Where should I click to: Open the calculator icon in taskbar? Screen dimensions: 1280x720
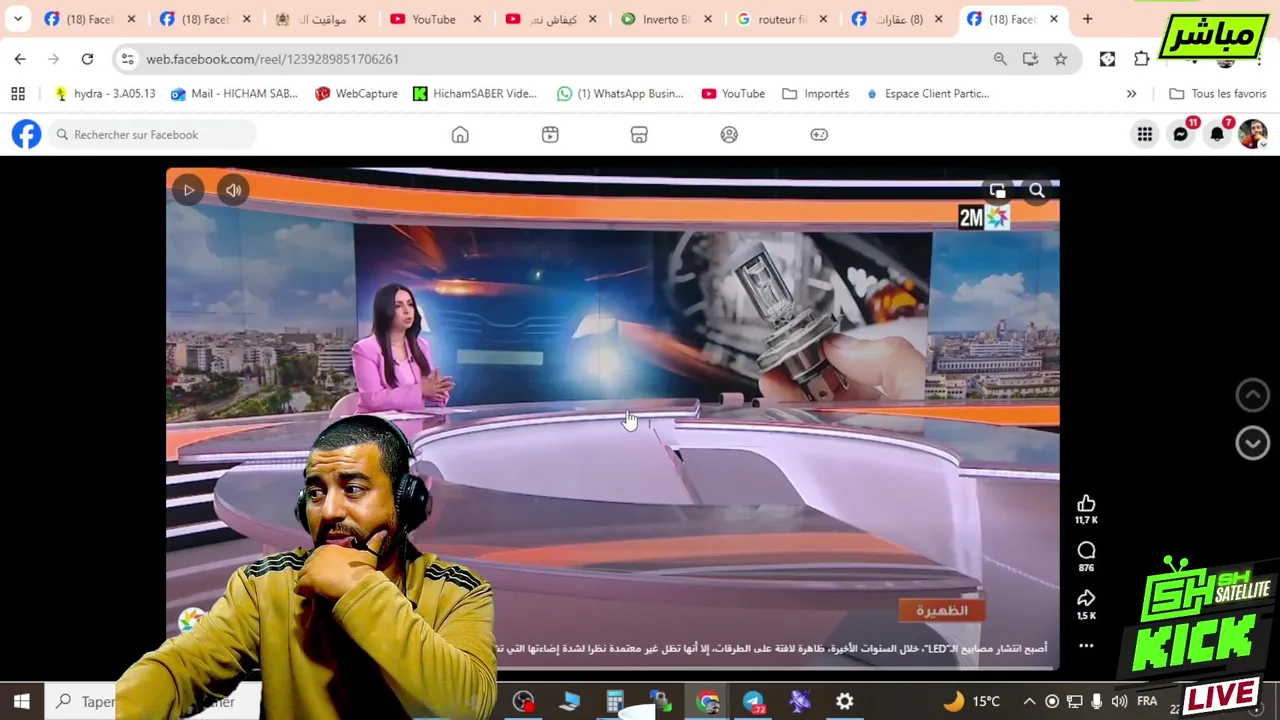[615, 702]
